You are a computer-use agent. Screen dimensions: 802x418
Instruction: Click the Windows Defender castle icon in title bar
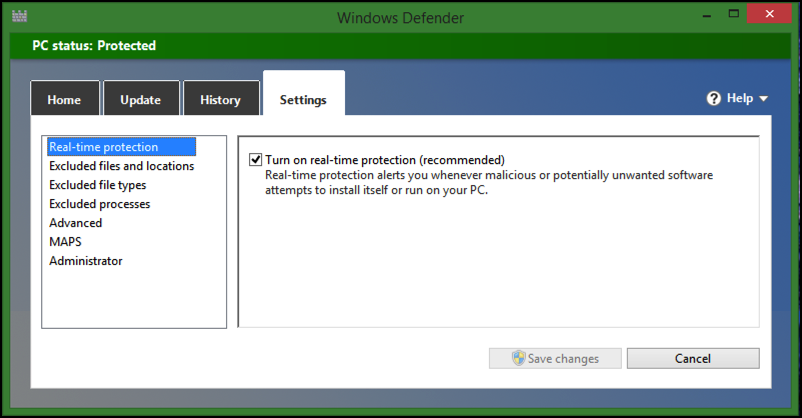(x=19, y=16)
